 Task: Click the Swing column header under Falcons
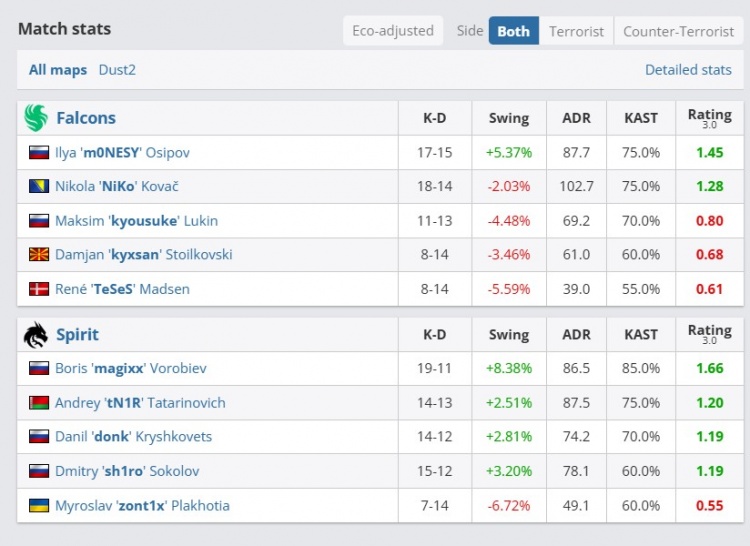tap(508, 118)
